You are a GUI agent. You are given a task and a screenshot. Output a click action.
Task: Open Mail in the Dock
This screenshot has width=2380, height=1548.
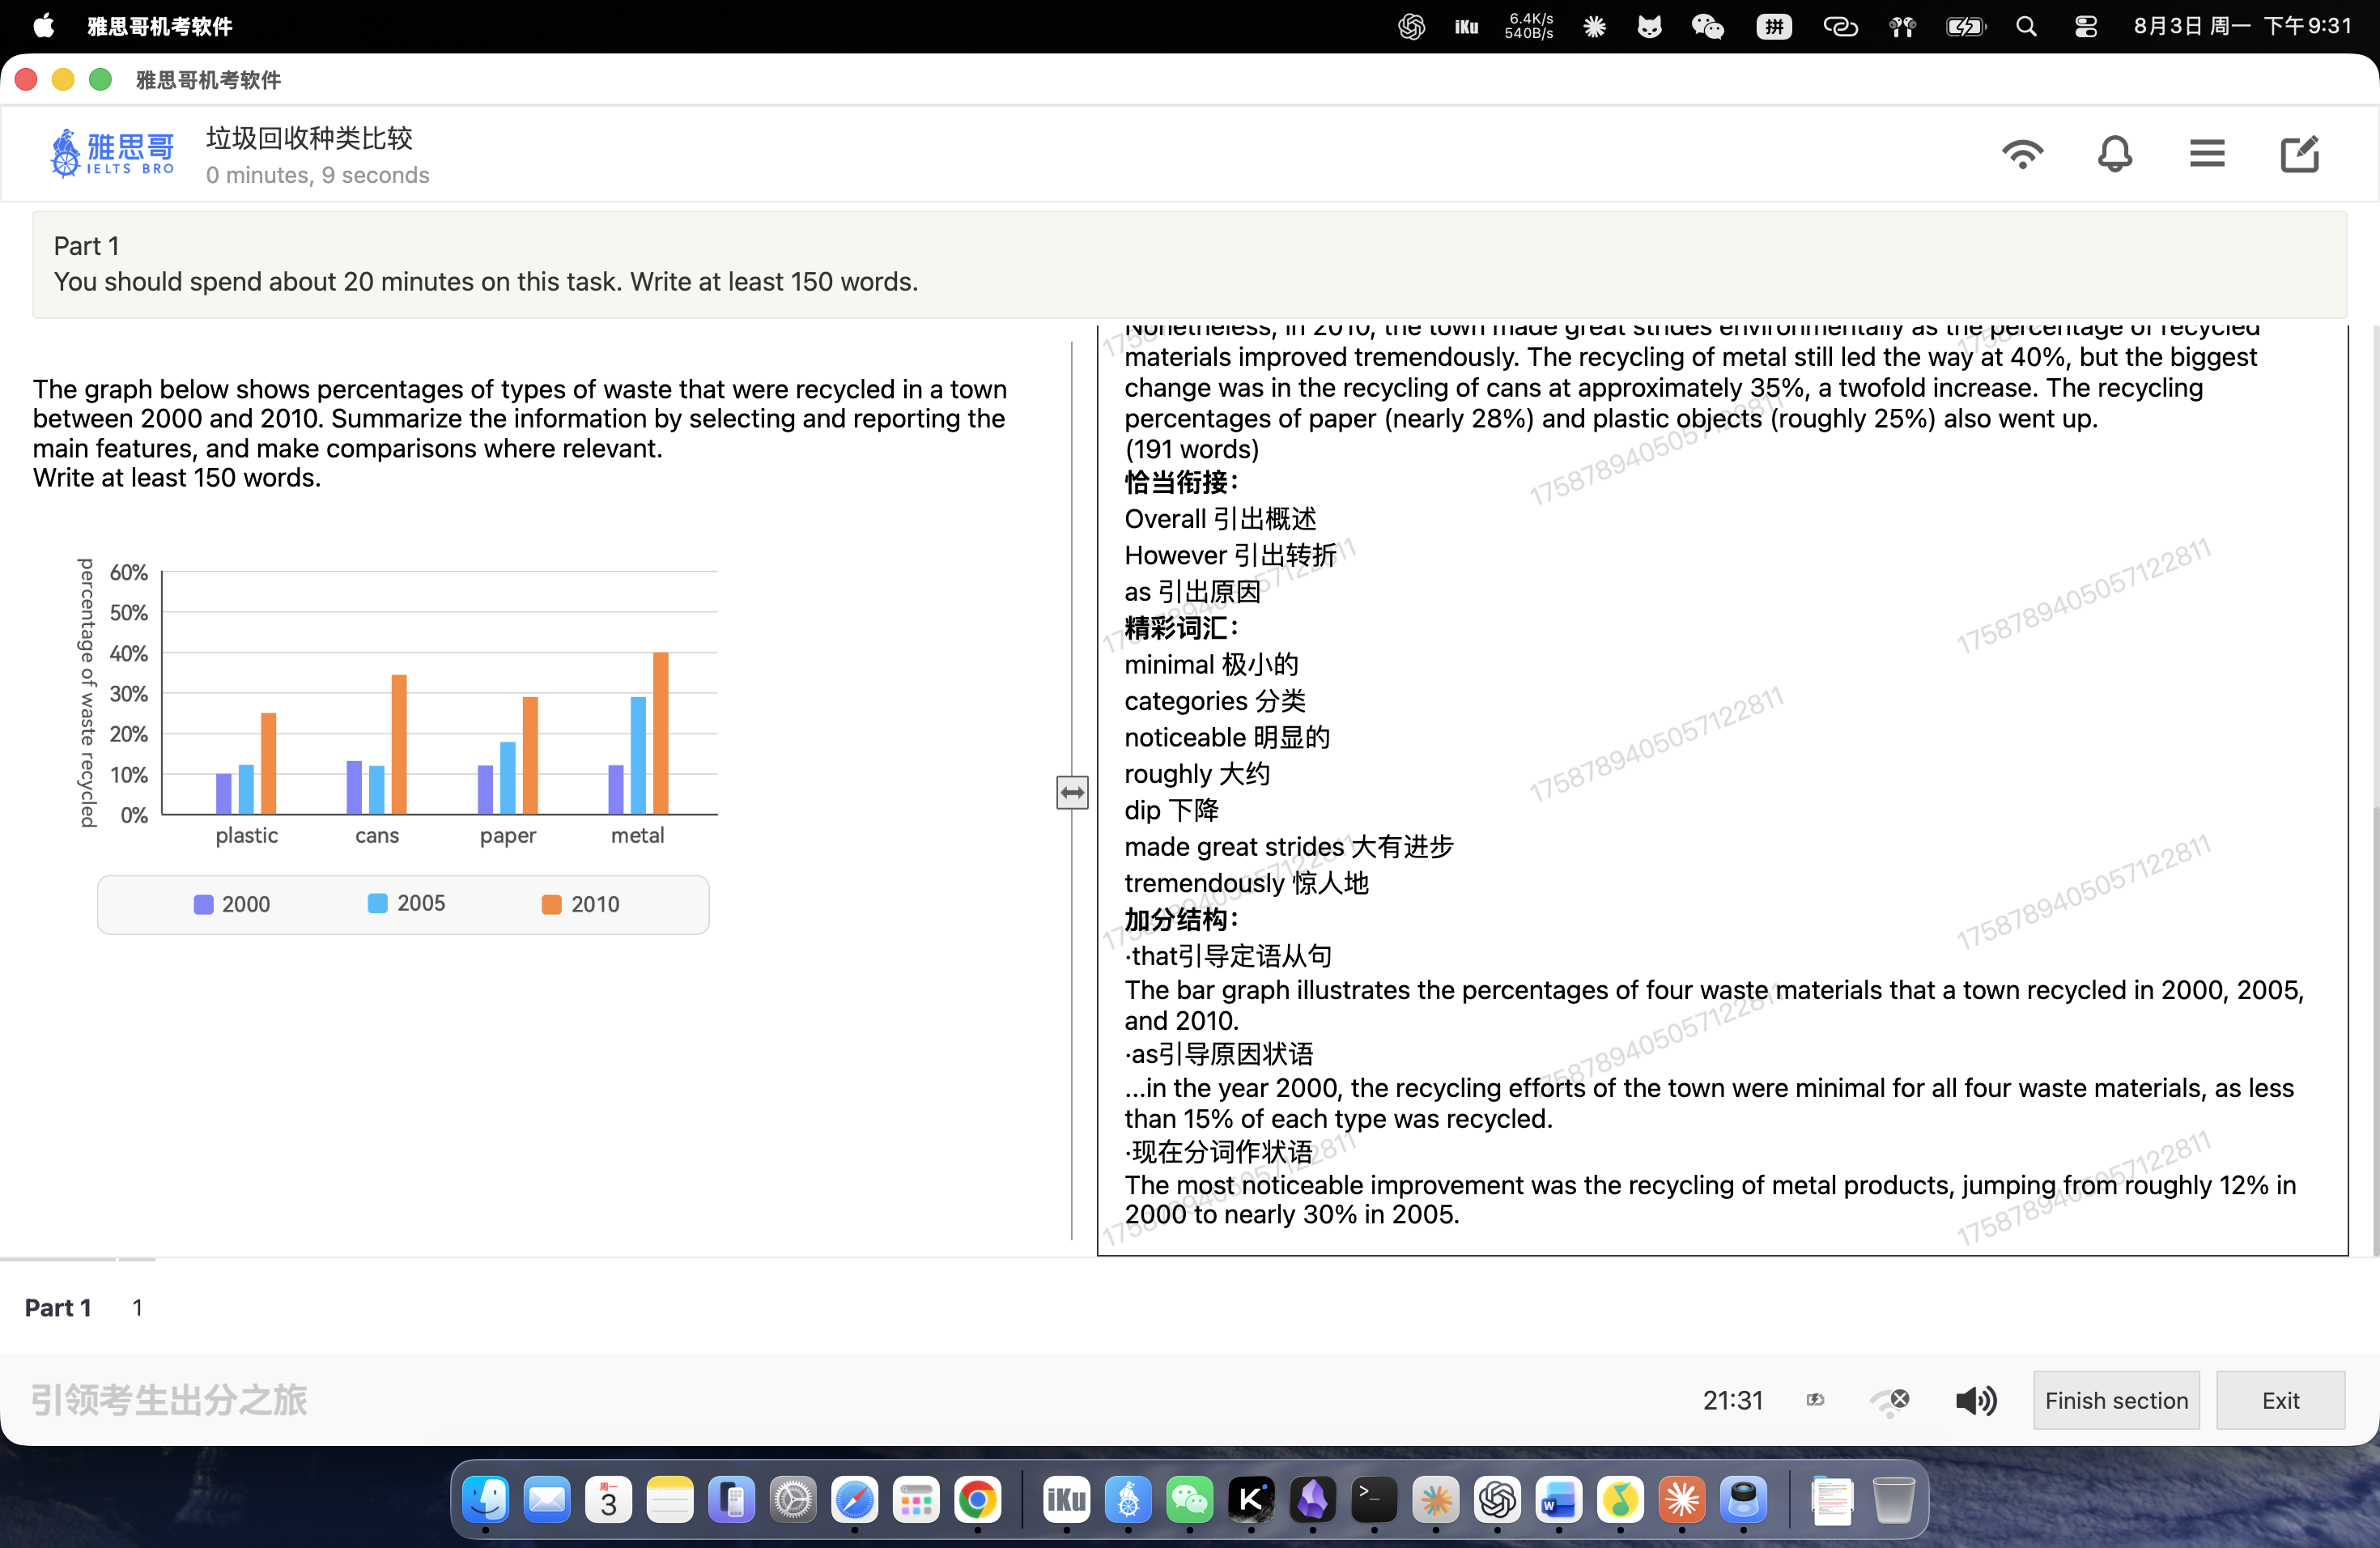click(x=547, y=1499)
